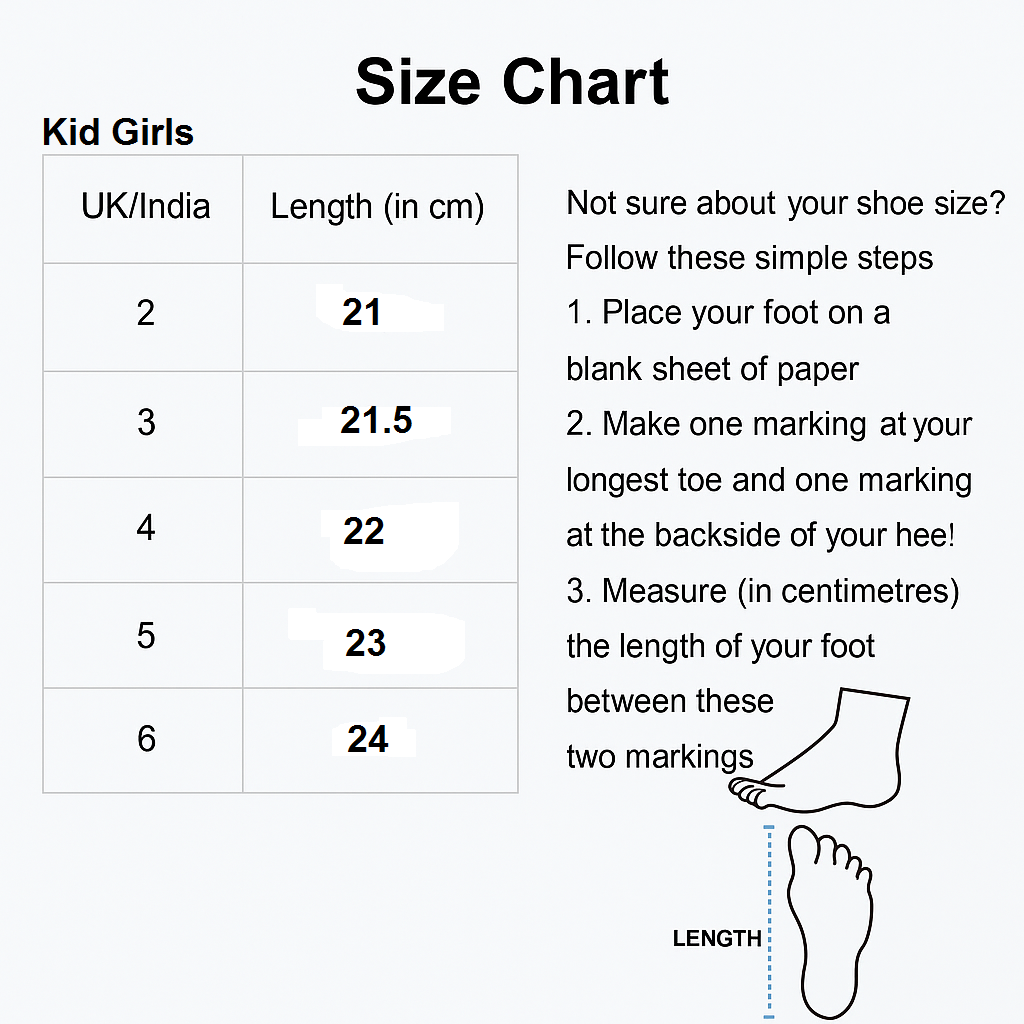Select UK/India size 3 cell

coord(143,424)
